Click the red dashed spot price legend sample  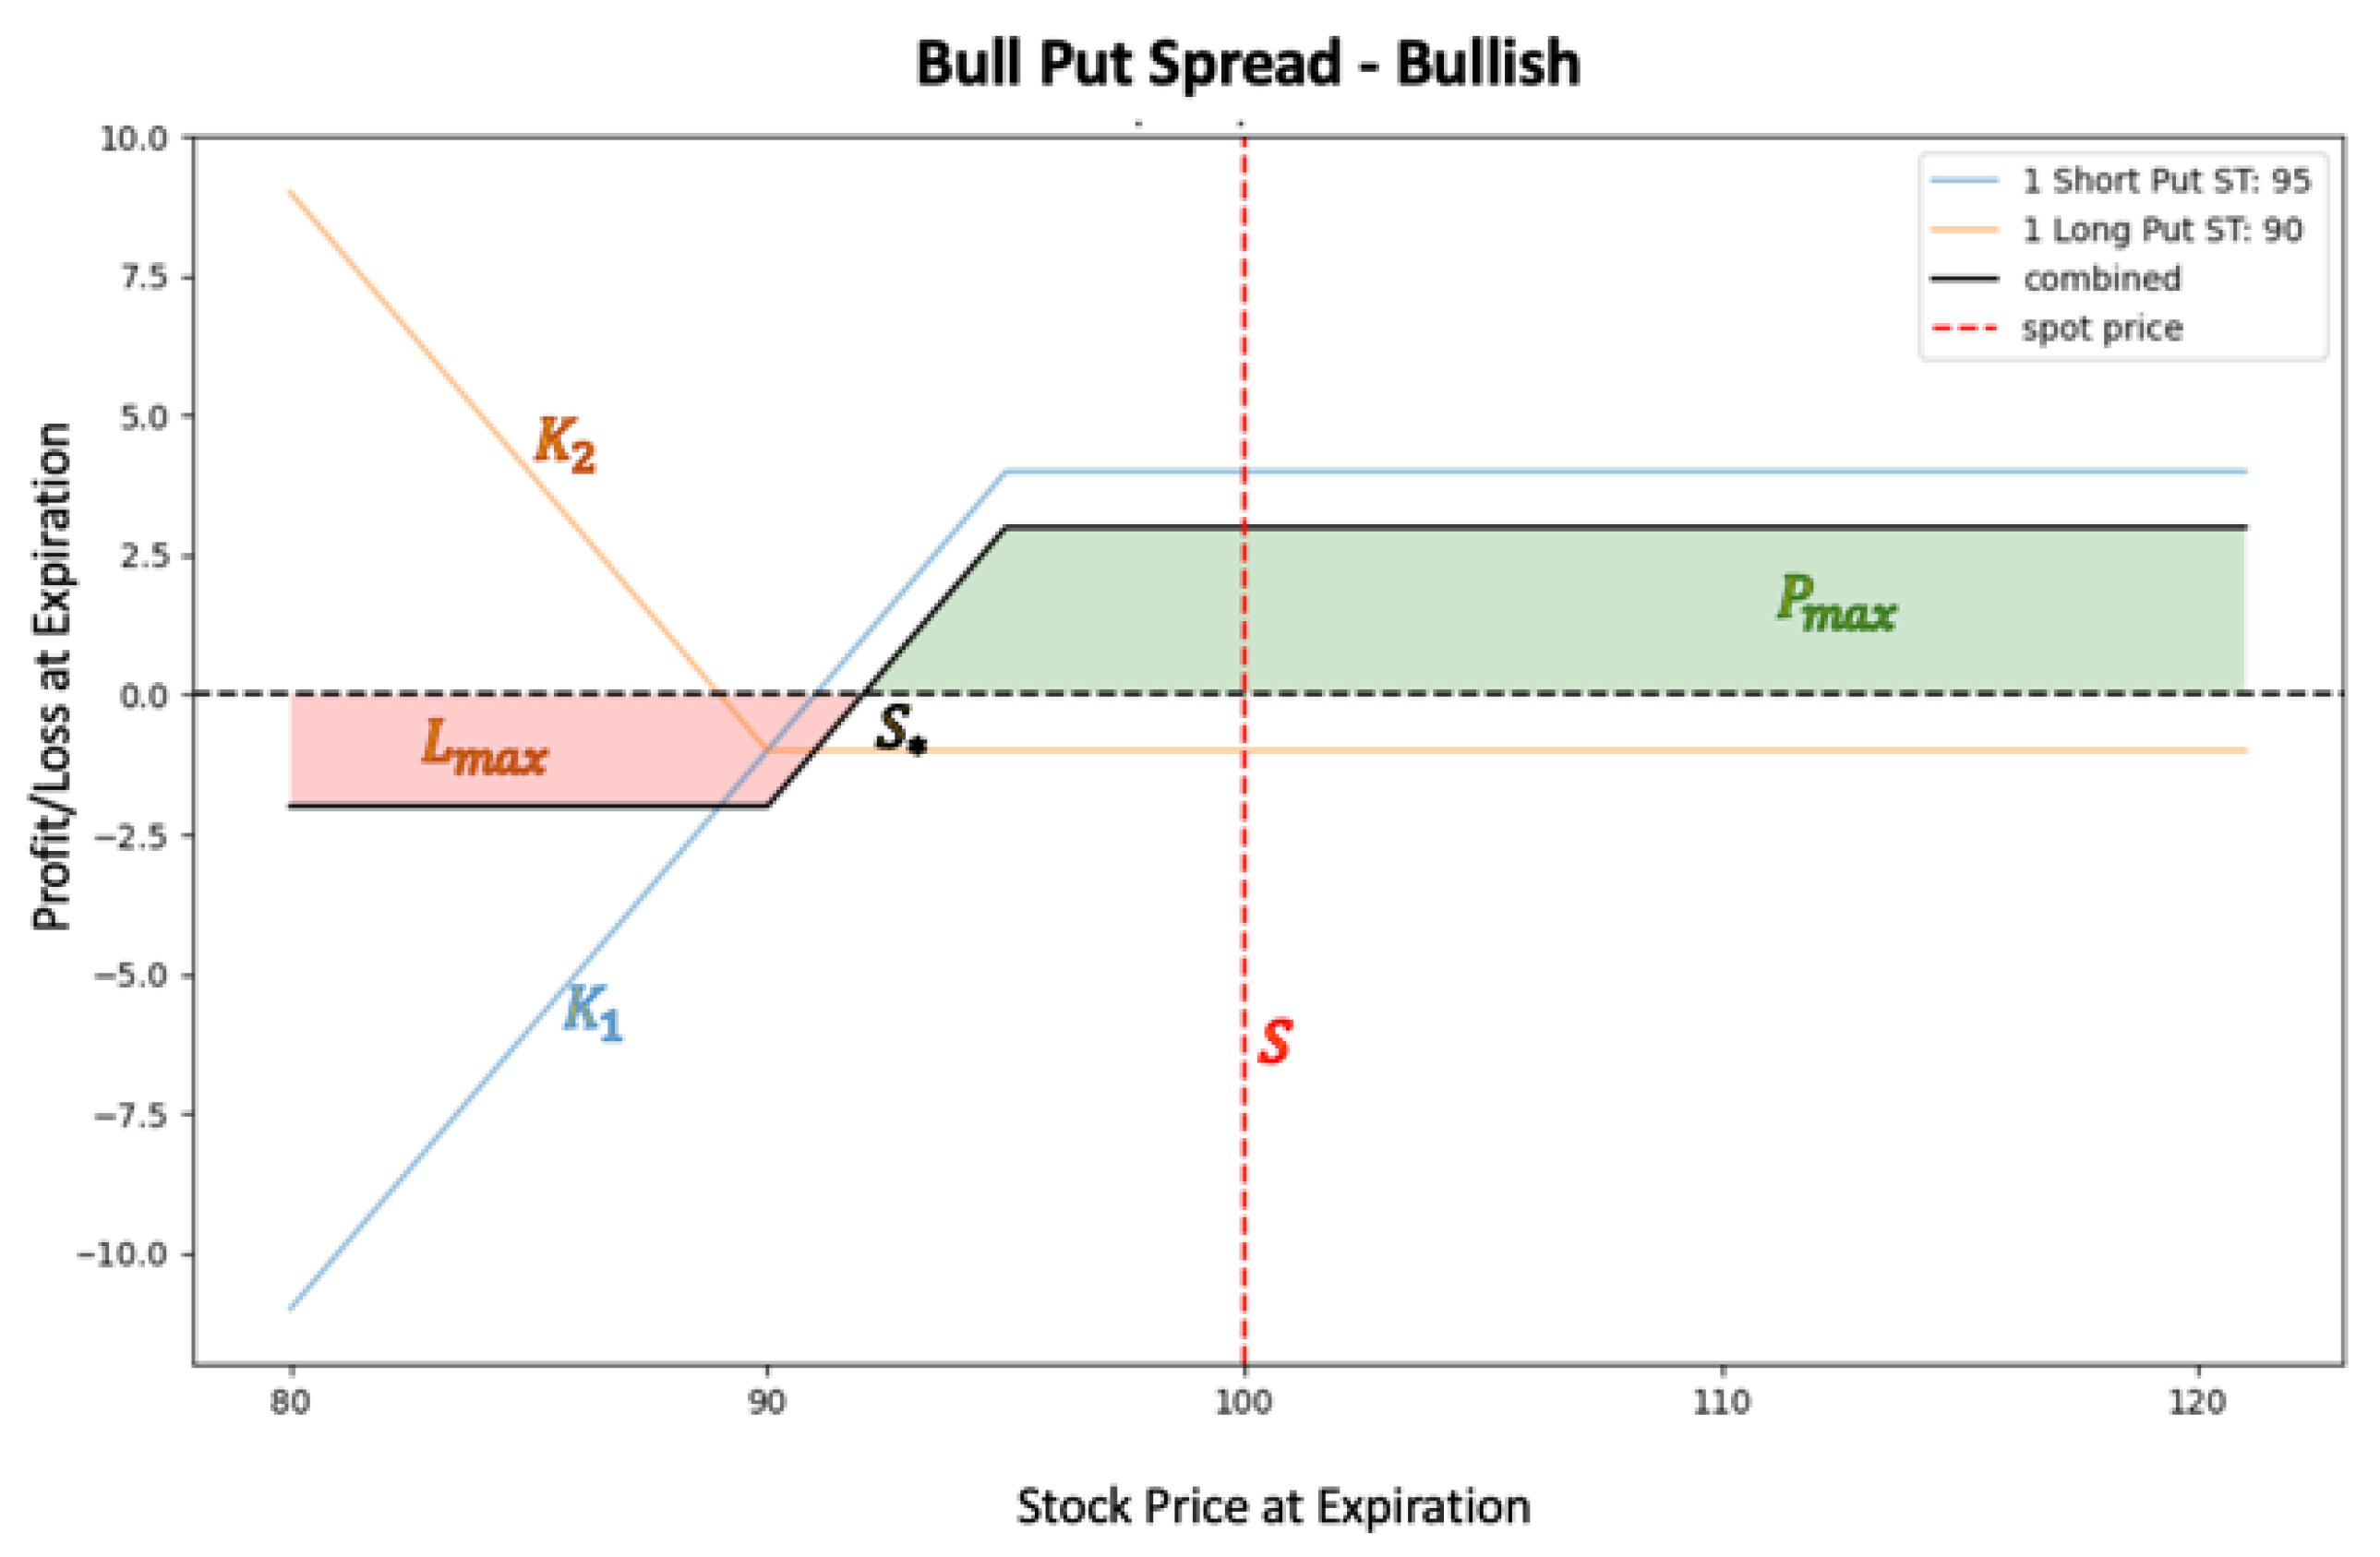(x=1964, y=328)
